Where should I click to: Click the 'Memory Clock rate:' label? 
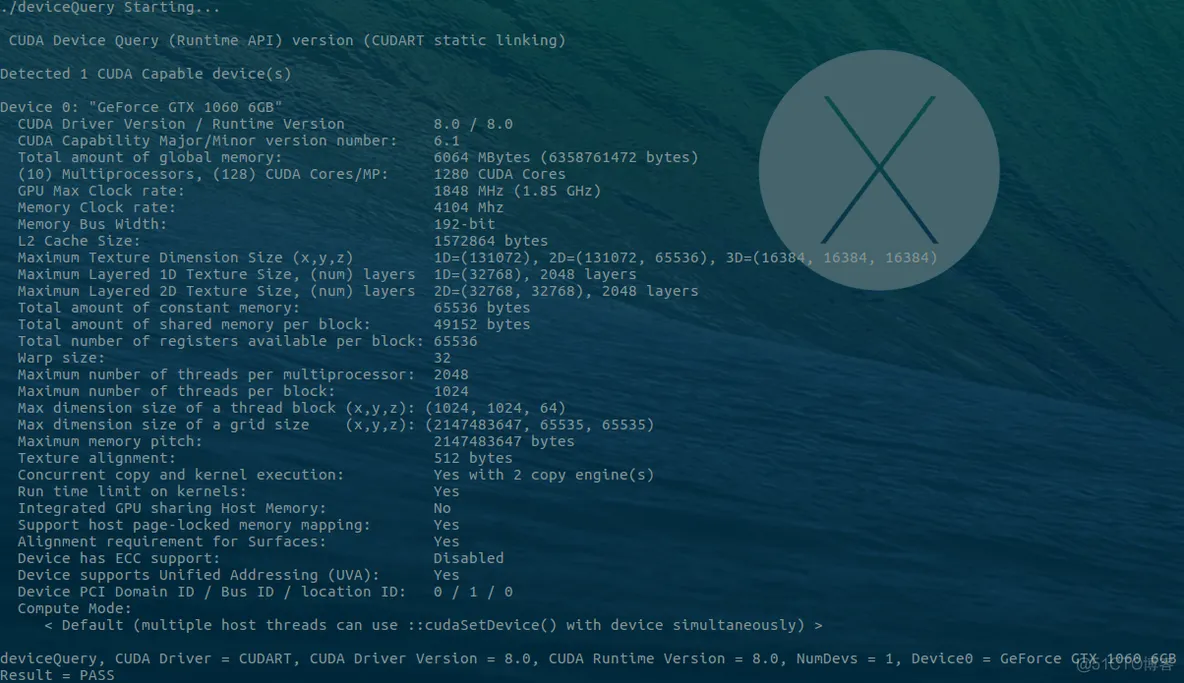[97, 207]
